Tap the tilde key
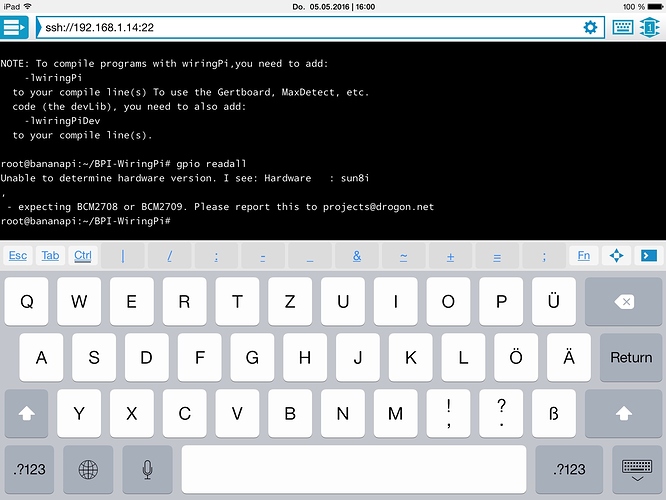Viewport: 666px width, 500px height. coord(404,256)
